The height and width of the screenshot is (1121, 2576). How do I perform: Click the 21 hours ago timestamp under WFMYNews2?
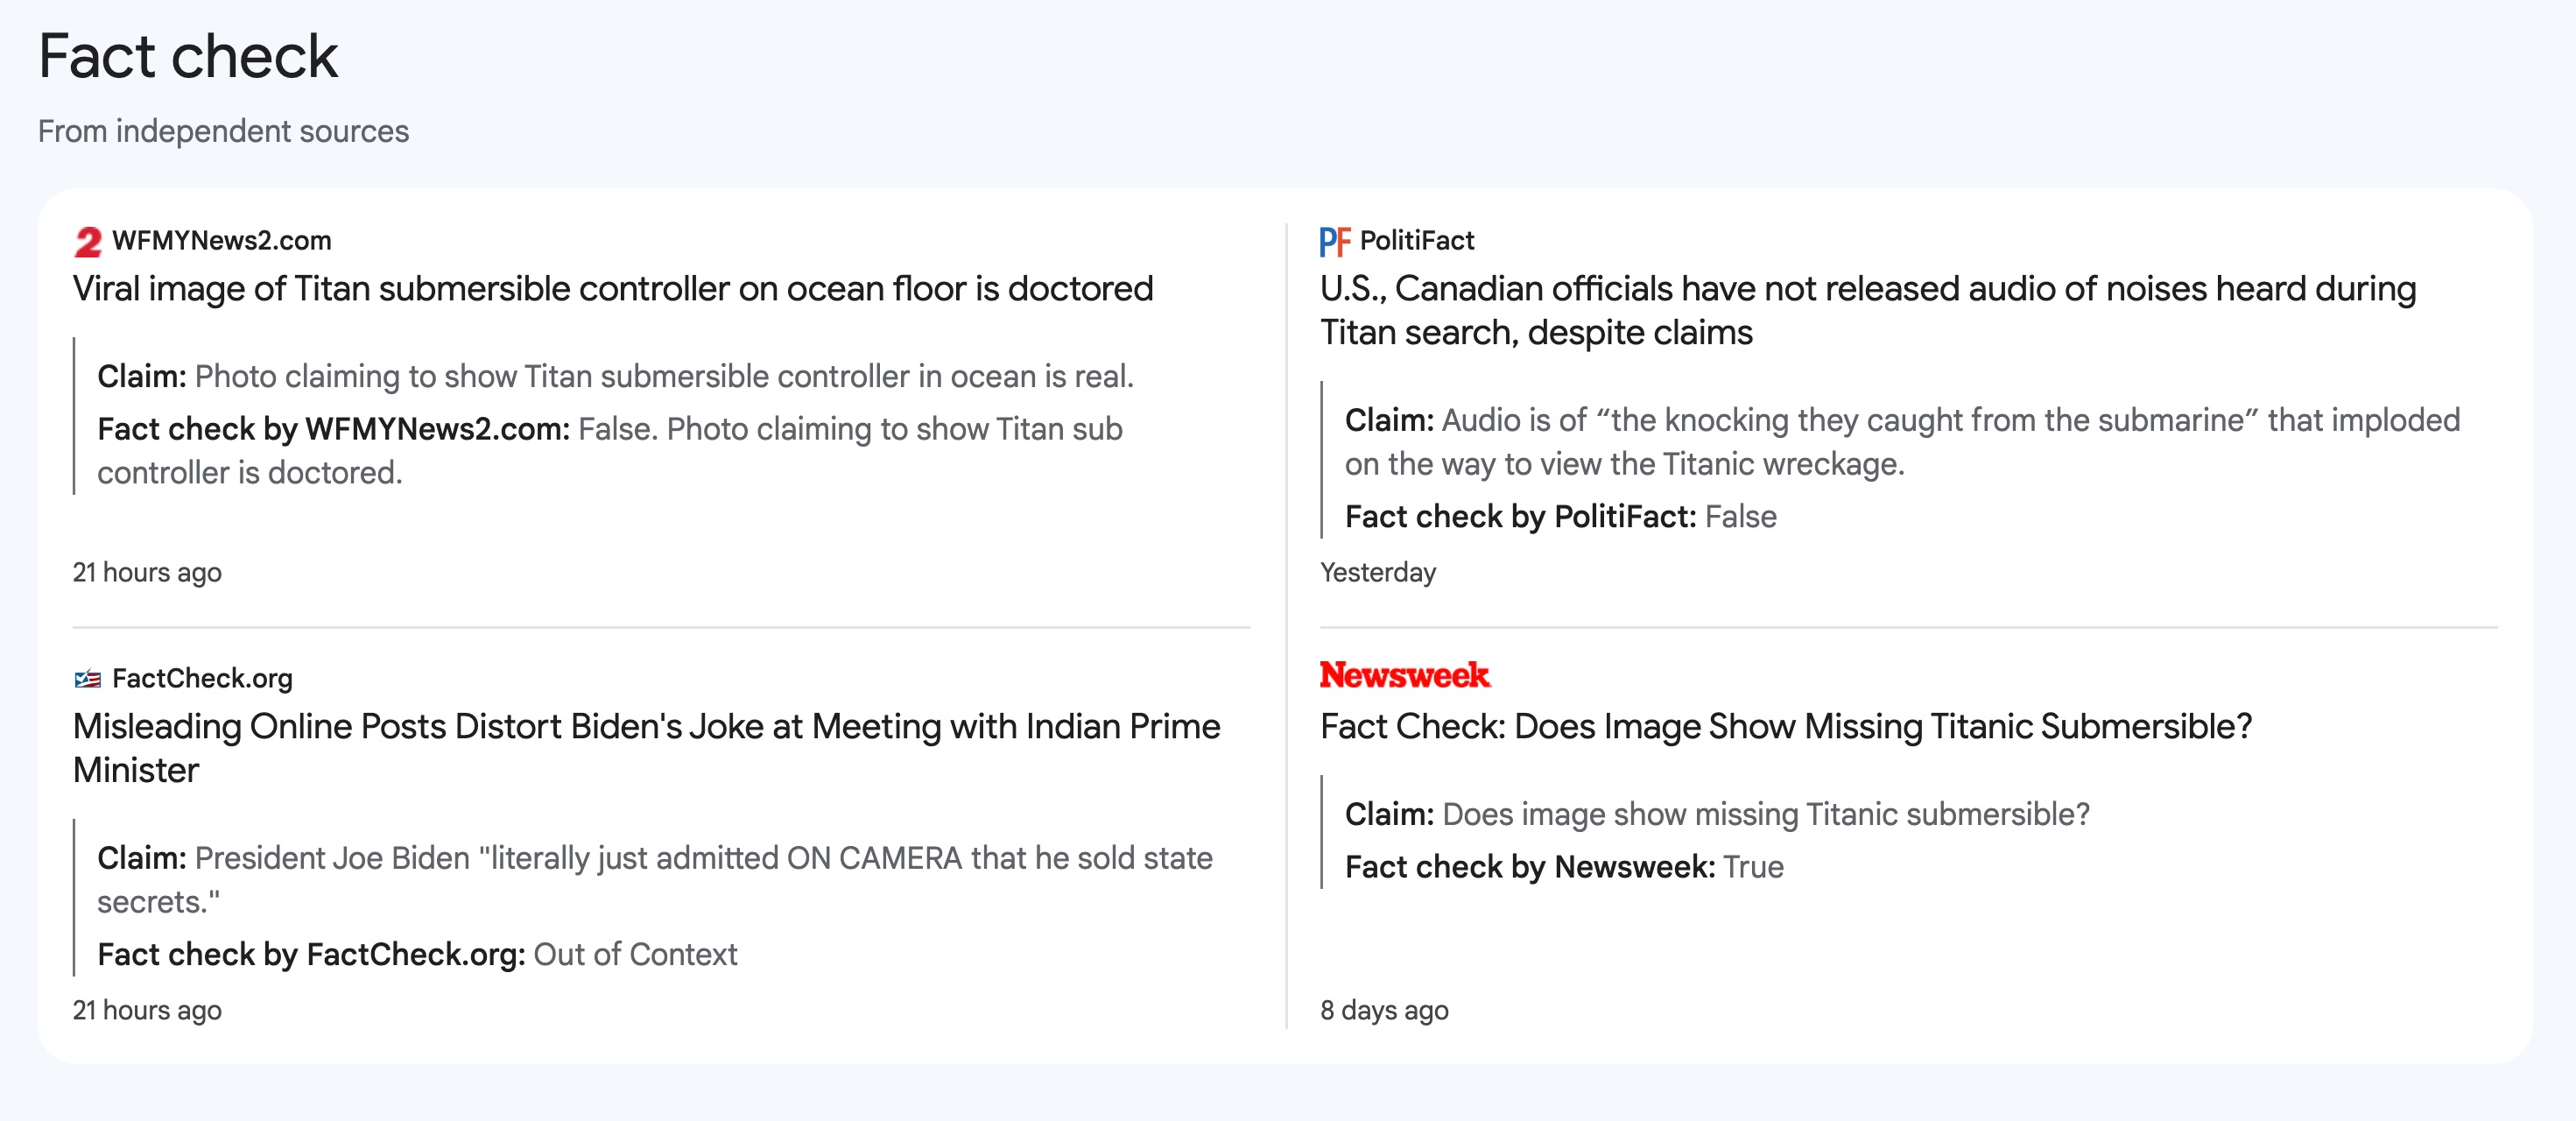(147, 573)
